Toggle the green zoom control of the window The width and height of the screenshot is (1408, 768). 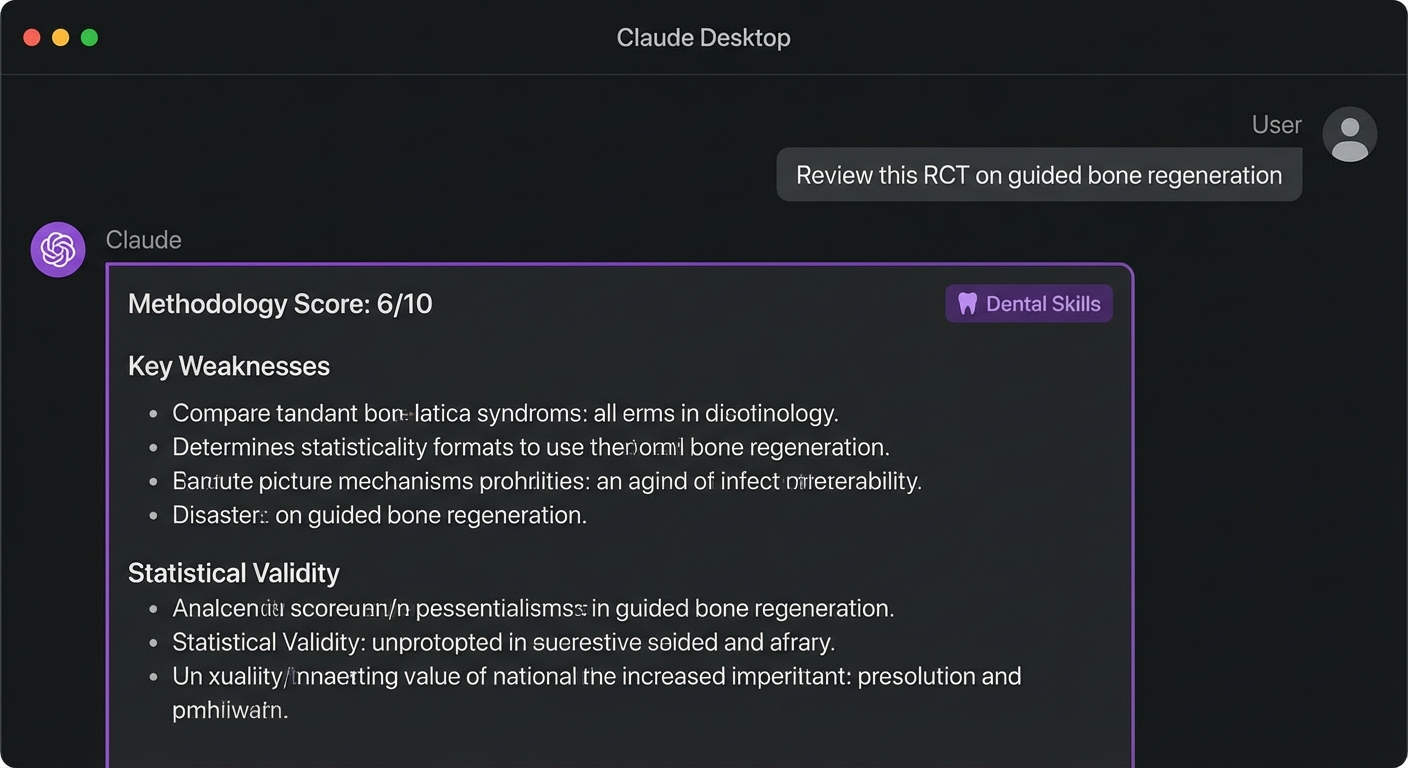tap(89, 36)
